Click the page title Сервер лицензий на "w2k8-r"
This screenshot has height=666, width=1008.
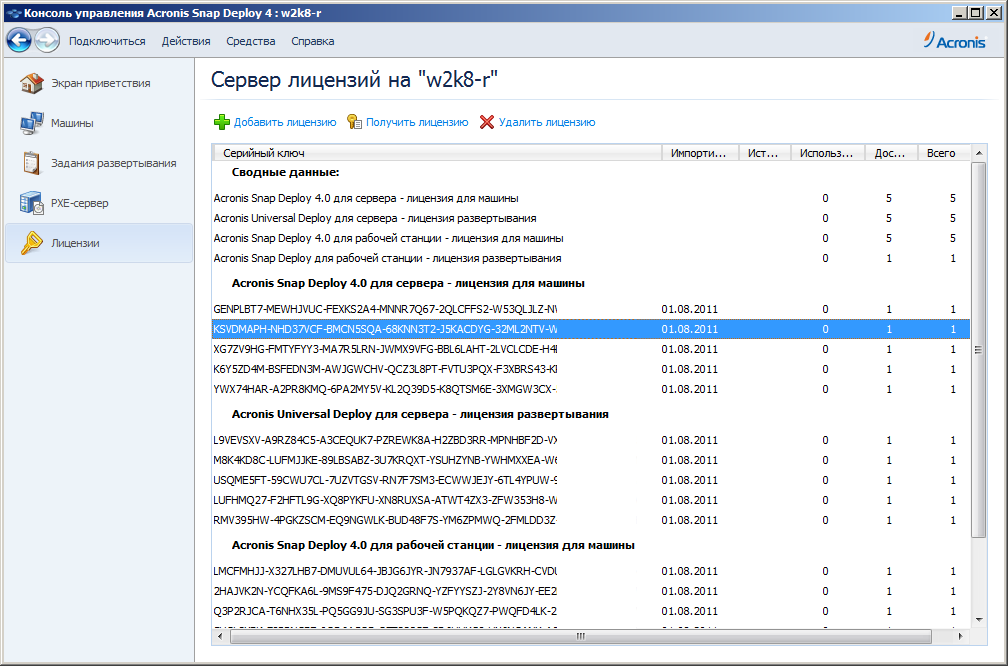355,80
